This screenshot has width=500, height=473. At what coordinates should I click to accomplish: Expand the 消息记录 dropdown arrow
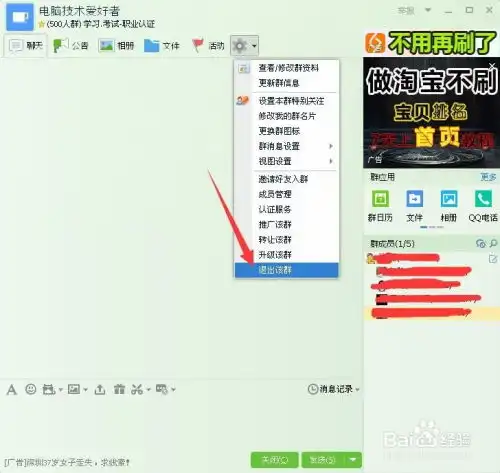point(357,389)
